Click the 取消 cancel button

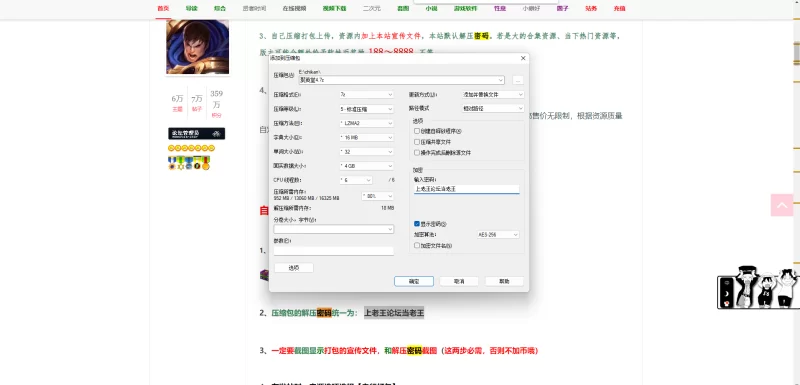pos(459,281)
